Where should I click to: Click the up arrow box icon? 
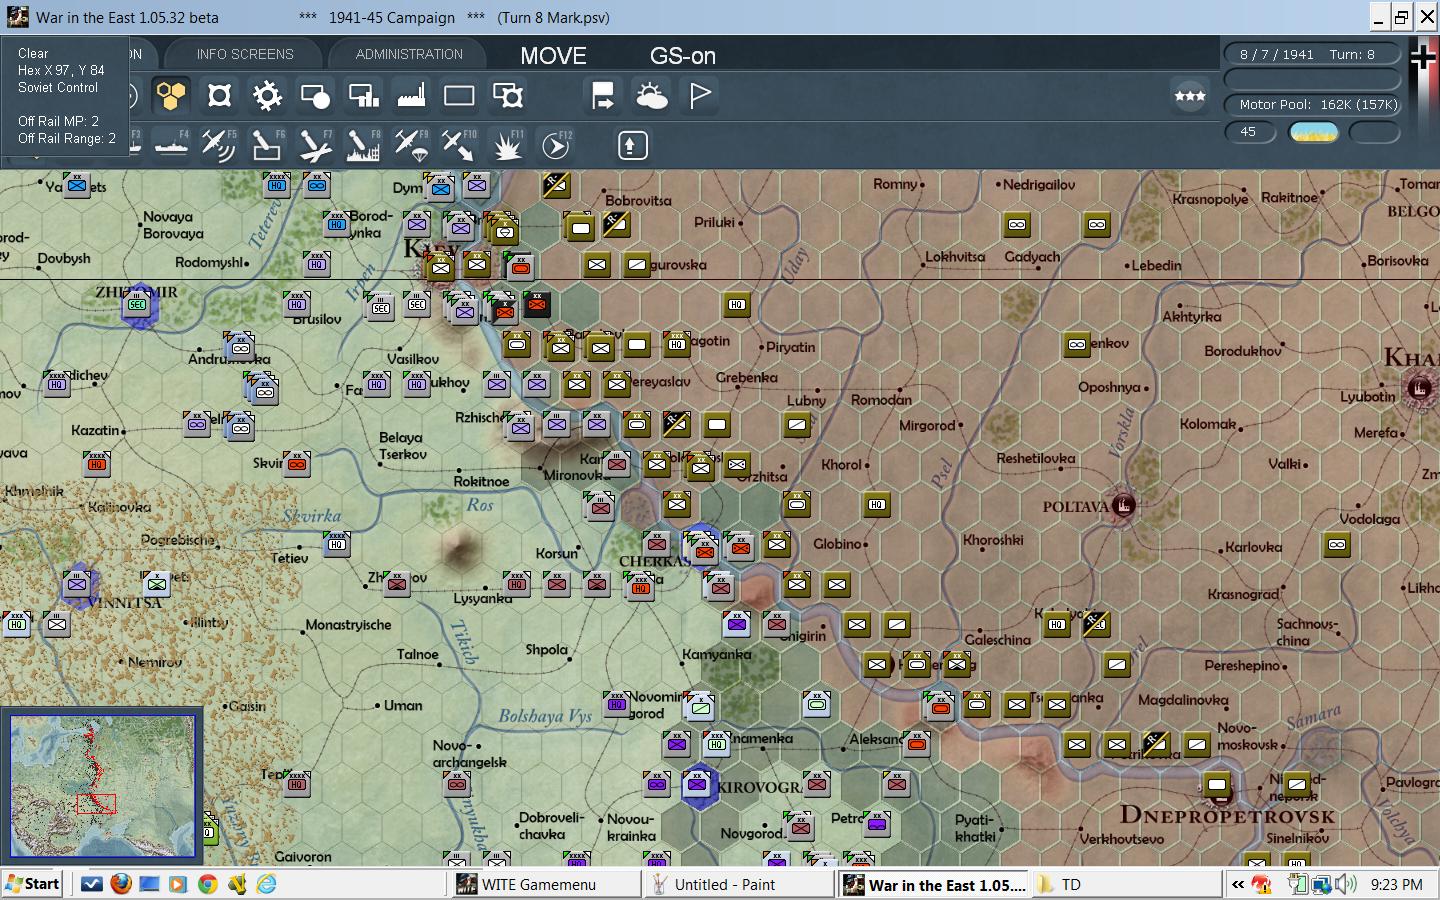pyautogui.click(x=631, y=146)
